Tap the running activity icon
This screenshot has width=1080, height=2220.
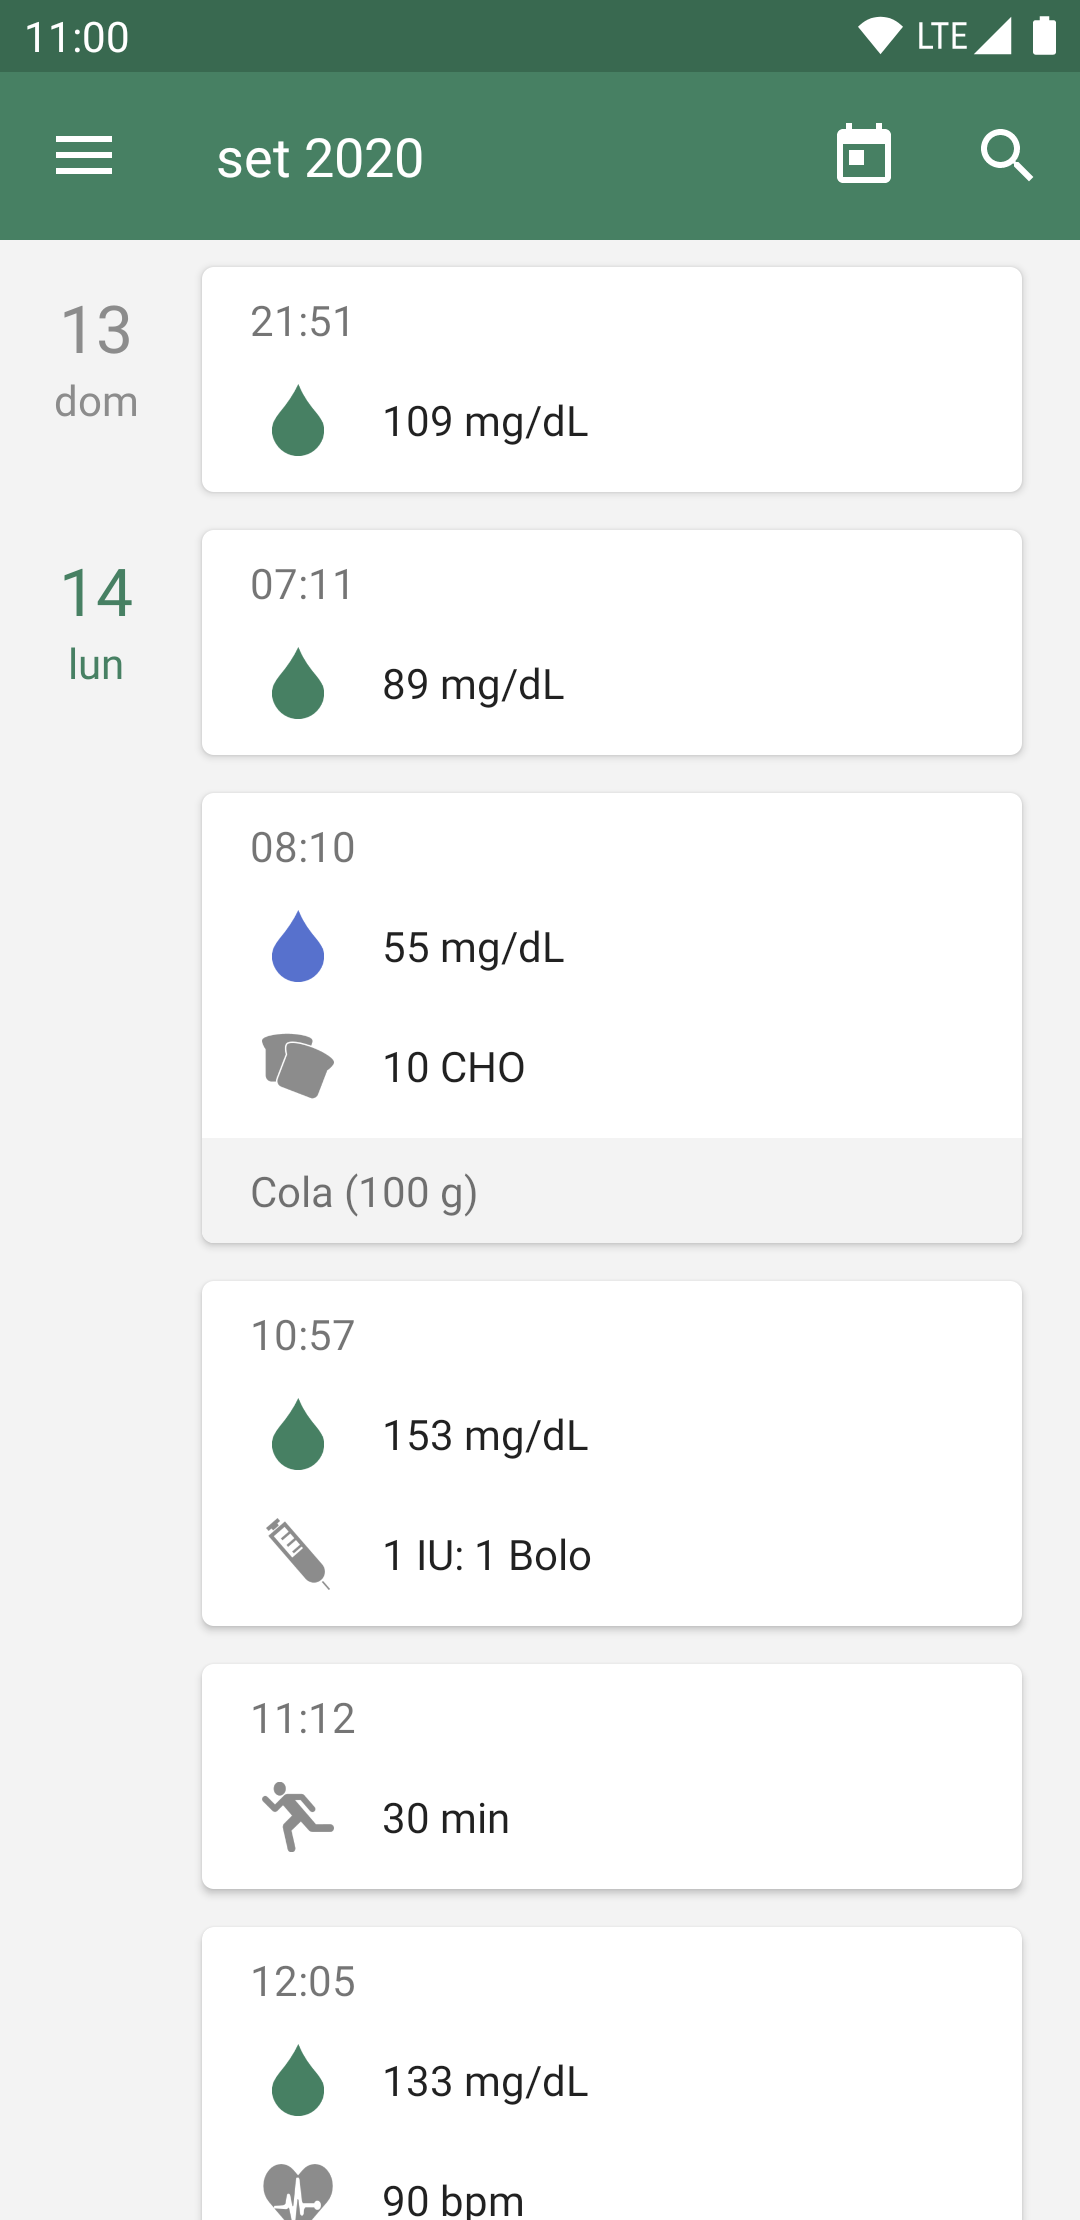point(297,1817)
